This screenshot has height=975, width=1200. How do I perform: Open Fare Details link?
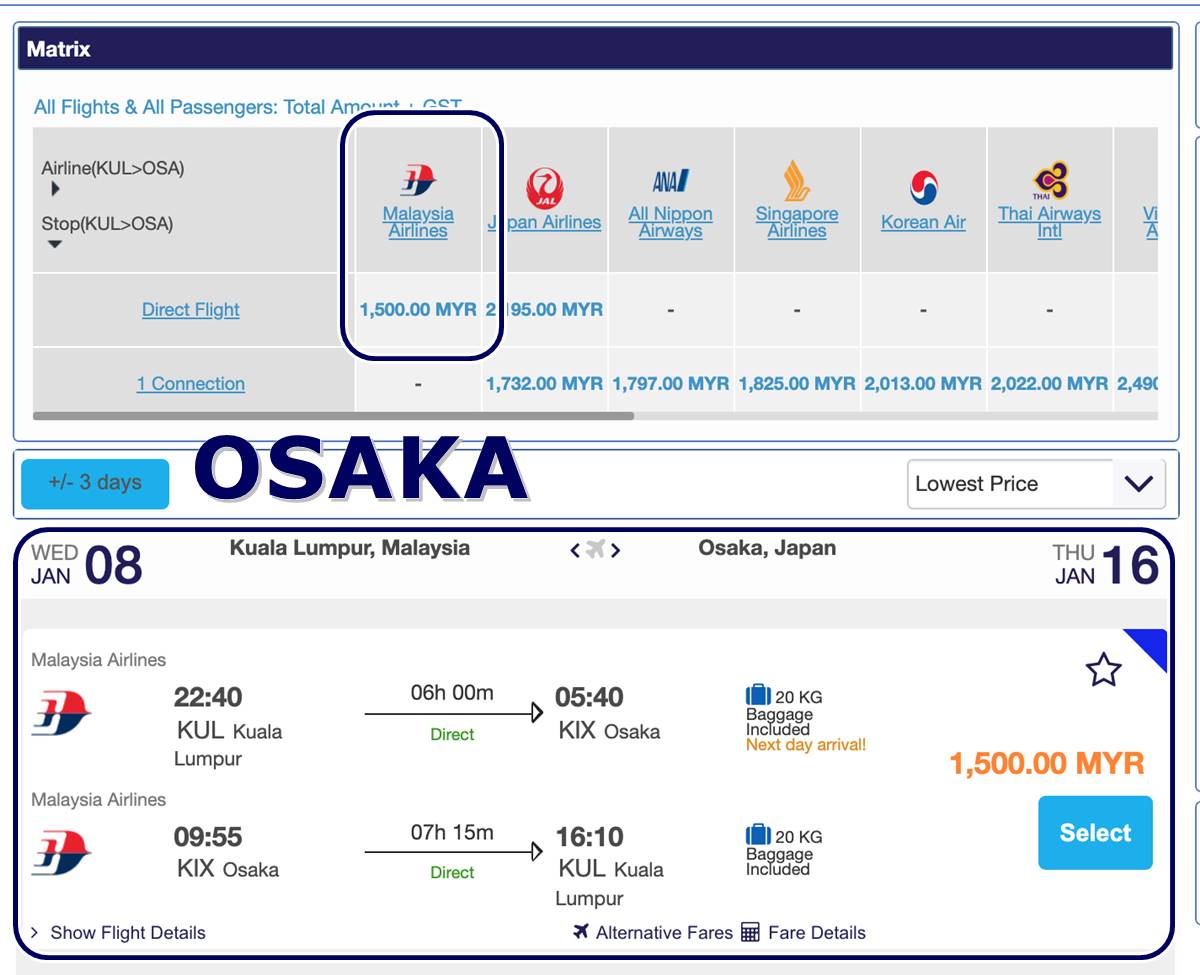(817, 933)
